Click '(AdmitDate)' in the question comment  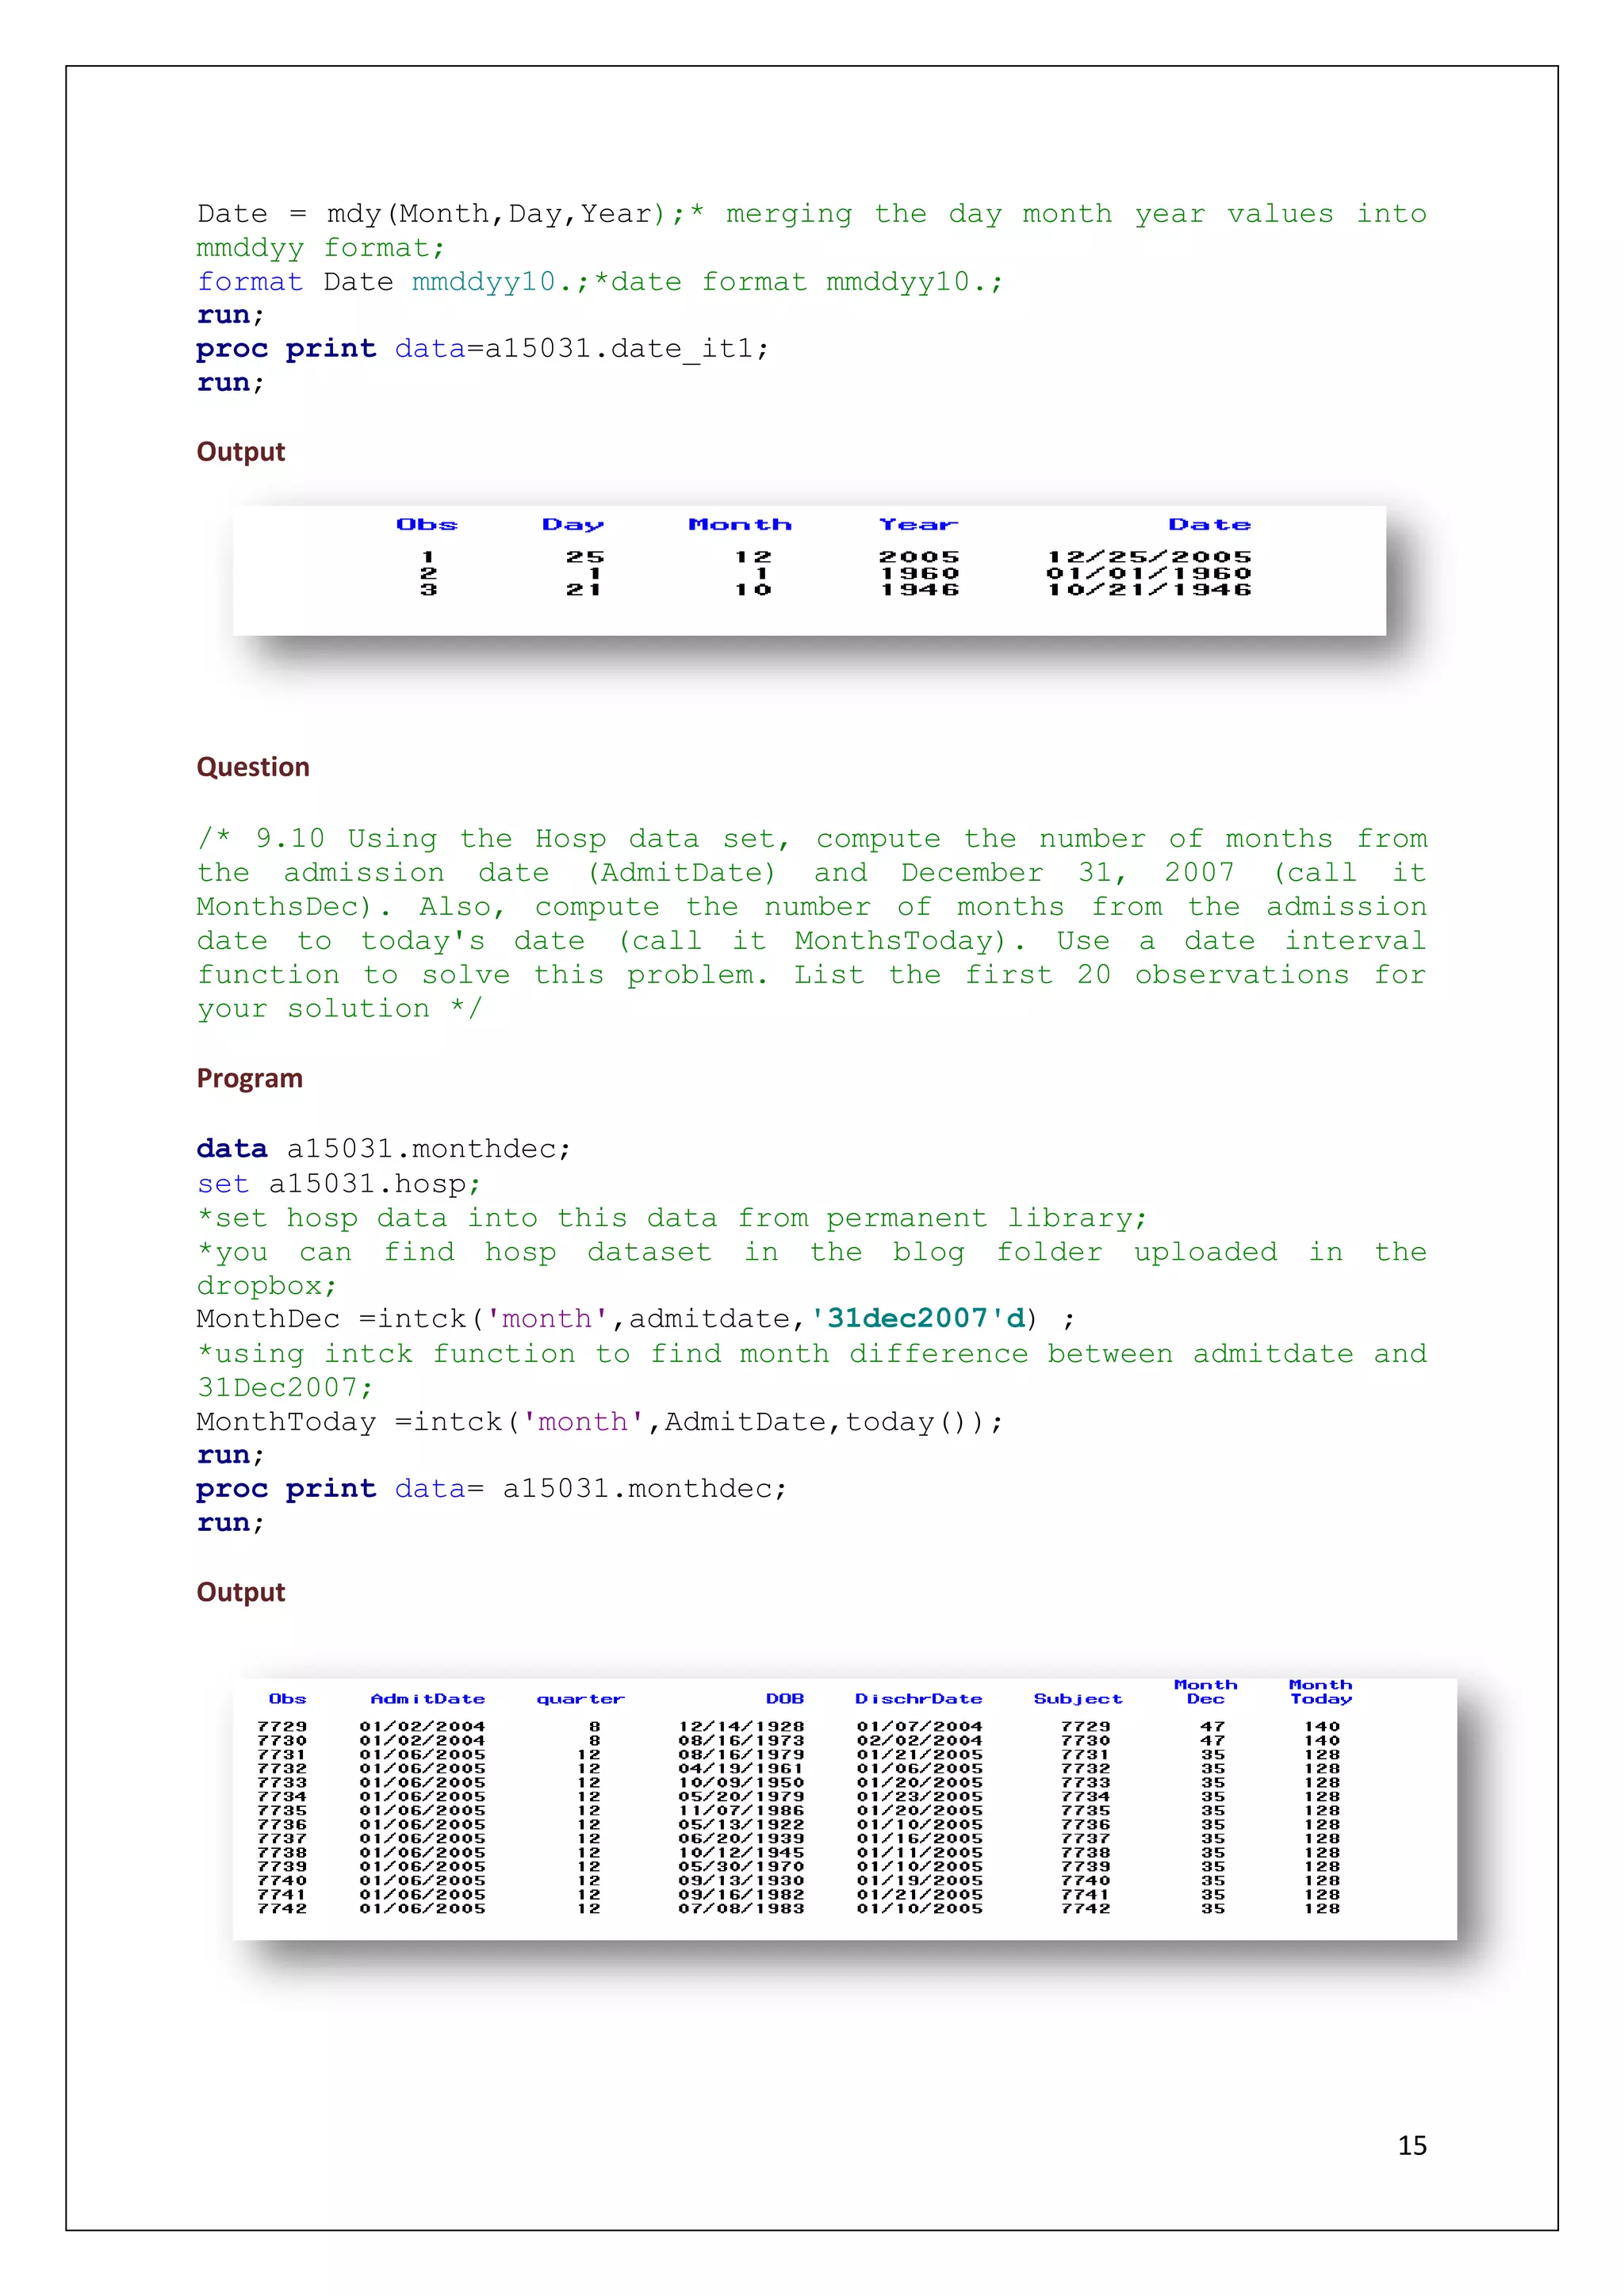[x=681, y=873]
